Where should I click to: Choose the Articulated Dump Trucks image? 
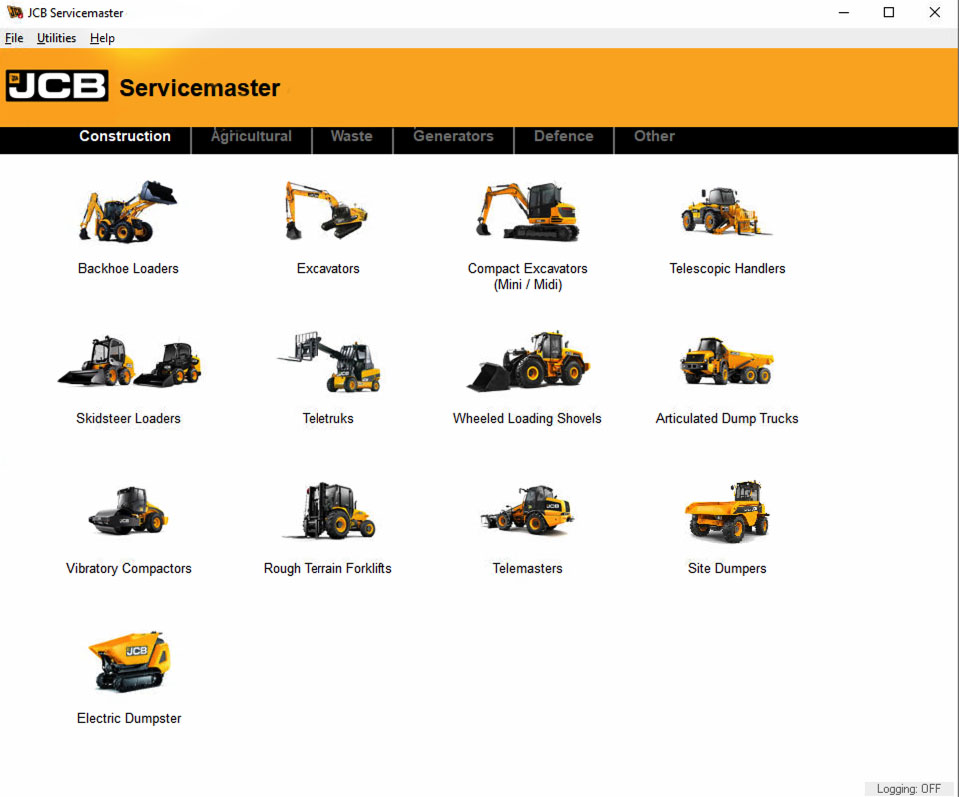(727, 360)
